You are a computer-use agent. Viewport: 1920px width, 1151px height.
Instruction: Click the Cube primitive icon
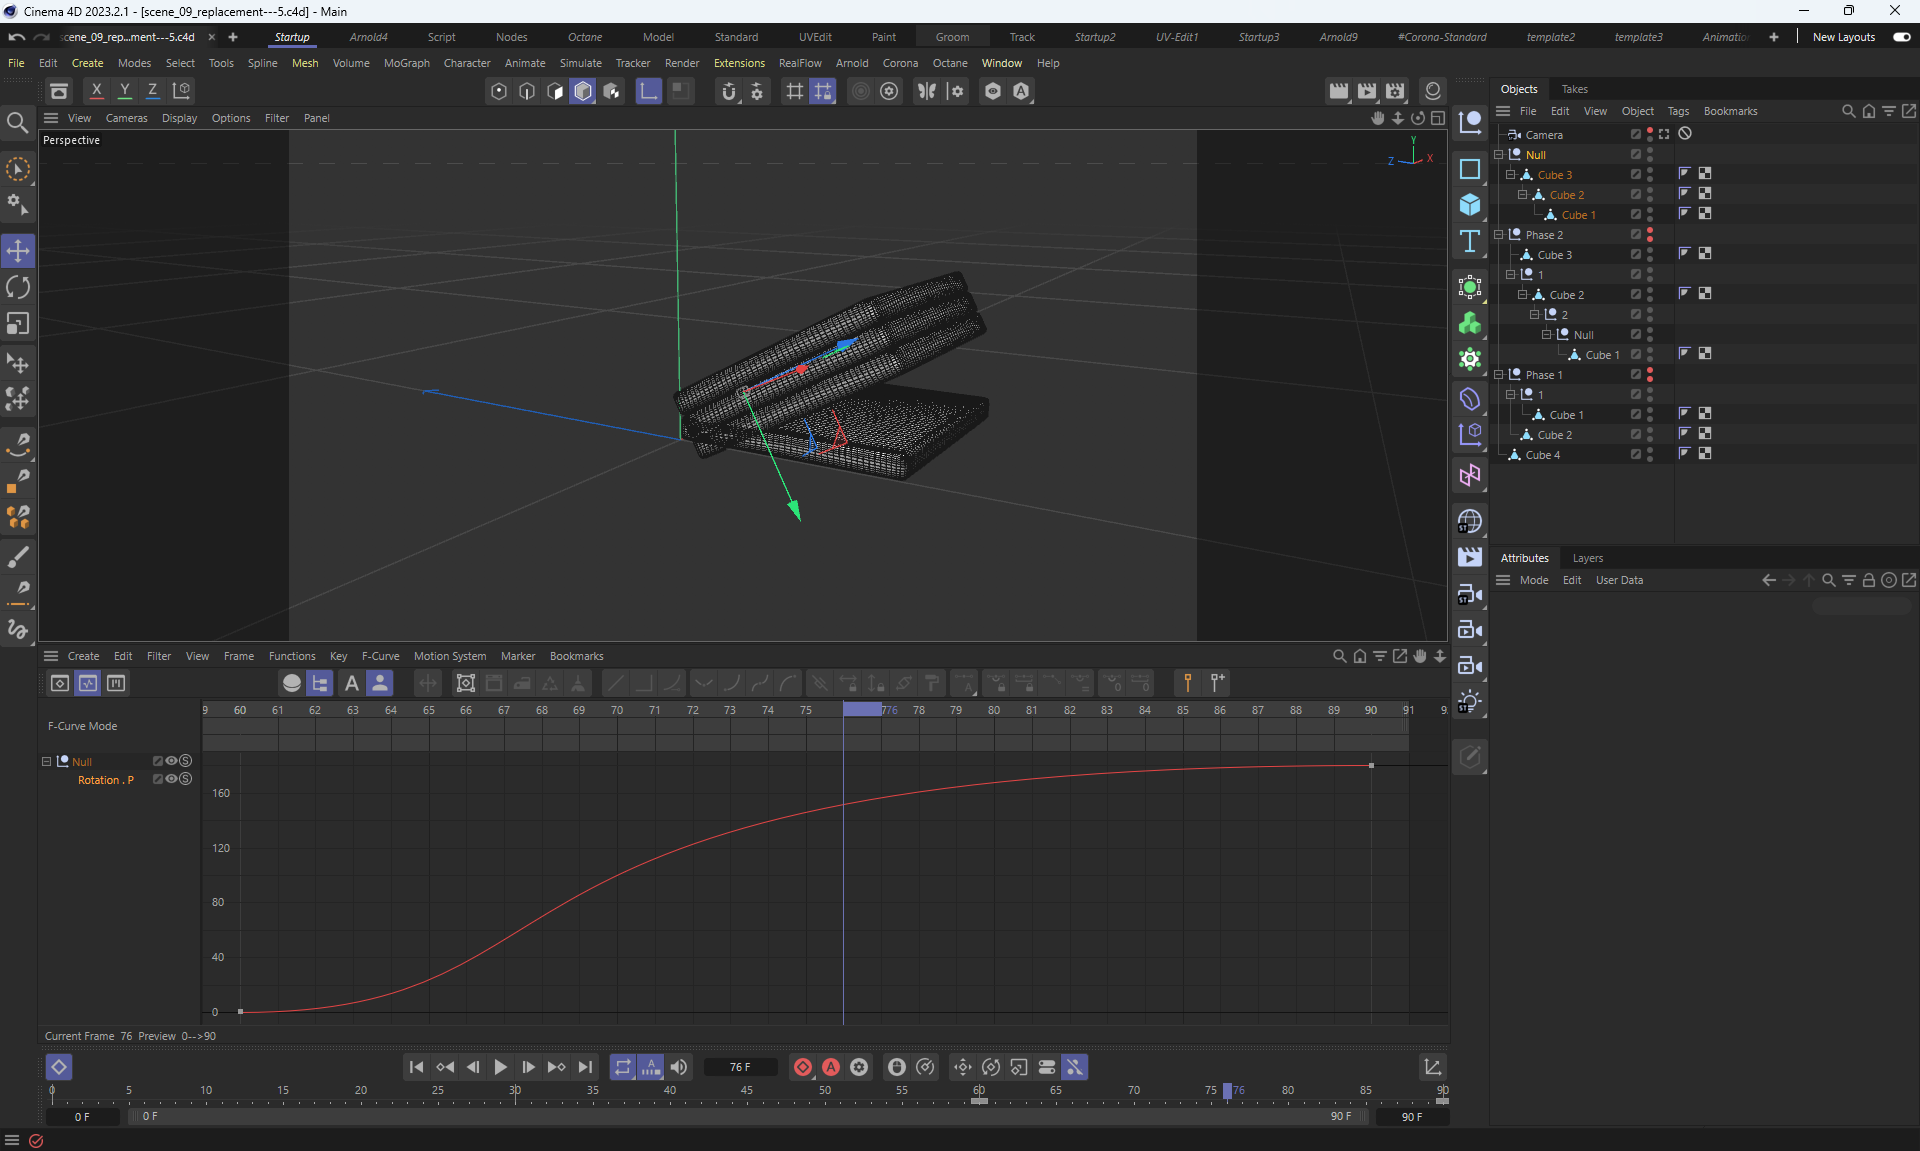click(x=1469, y=205)
